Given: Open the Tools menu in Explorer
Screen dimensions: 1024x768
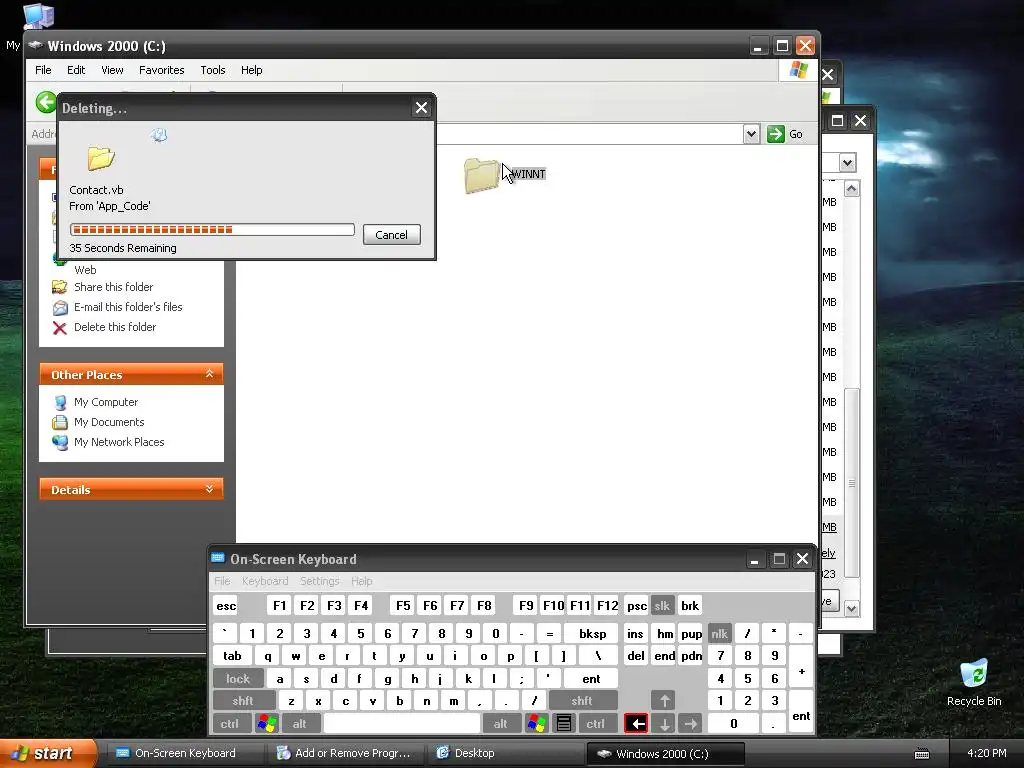Looking at the screenshot, I should tap(212, 70).
